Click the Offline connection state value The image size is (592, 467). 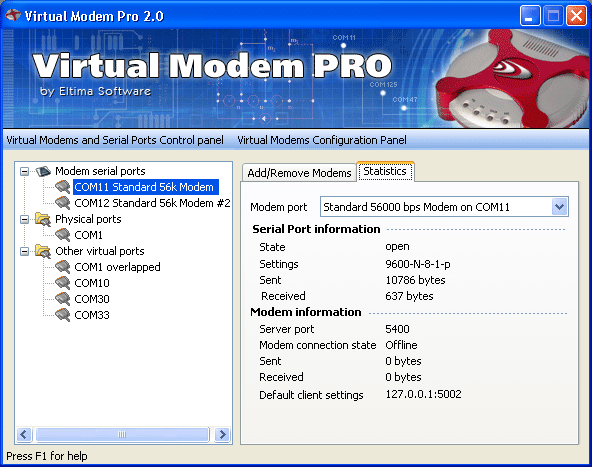pyautogui.click(x=401, y=345)
